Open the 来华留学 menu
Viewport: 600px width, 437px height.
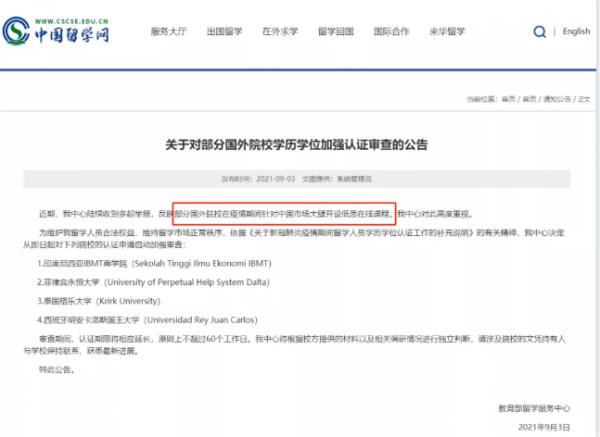447,31
